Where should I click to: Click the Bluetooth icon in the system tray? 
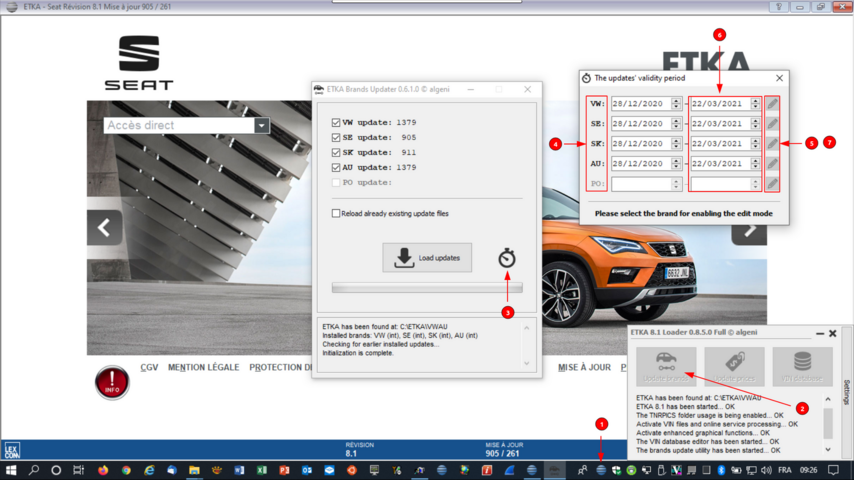(721, 470)
